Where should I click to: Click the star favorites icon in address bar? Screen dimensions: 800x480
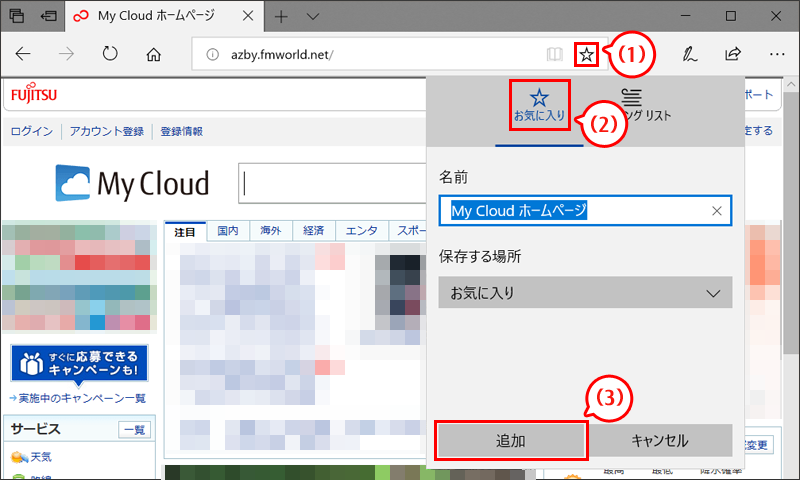tap(587, 54)
